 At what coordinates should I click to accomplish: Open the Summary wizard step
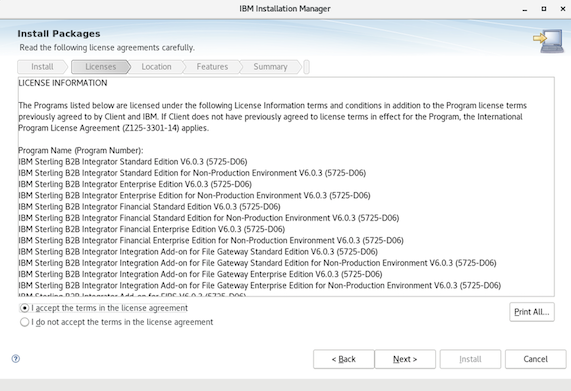pyautogui.click(x=270, y=67)
